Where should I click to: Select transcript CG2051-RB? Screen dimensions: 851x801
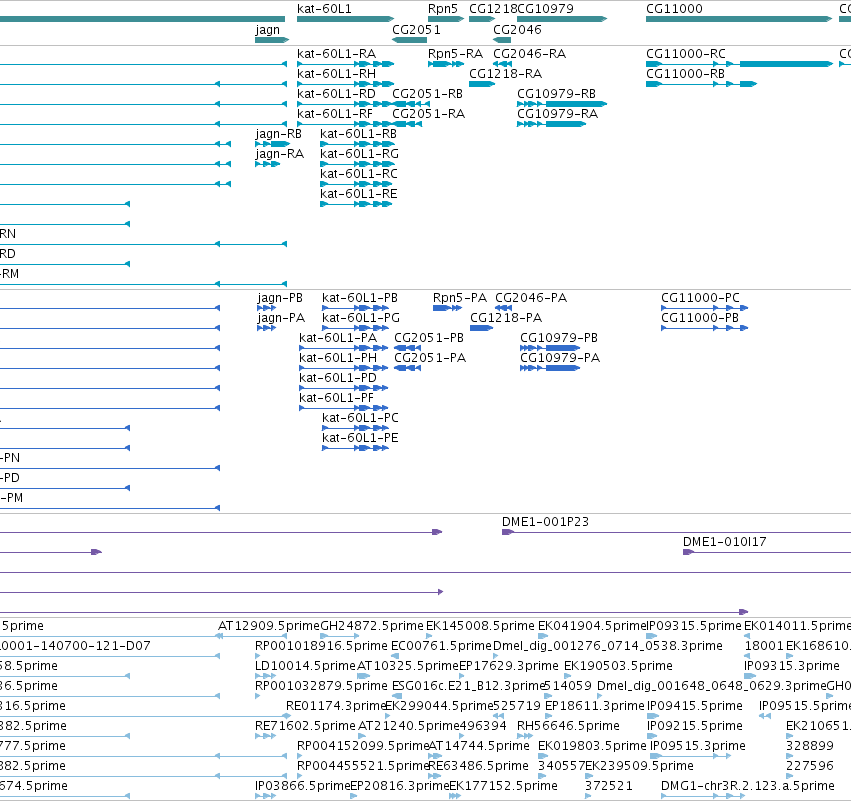tap(428, 94)
